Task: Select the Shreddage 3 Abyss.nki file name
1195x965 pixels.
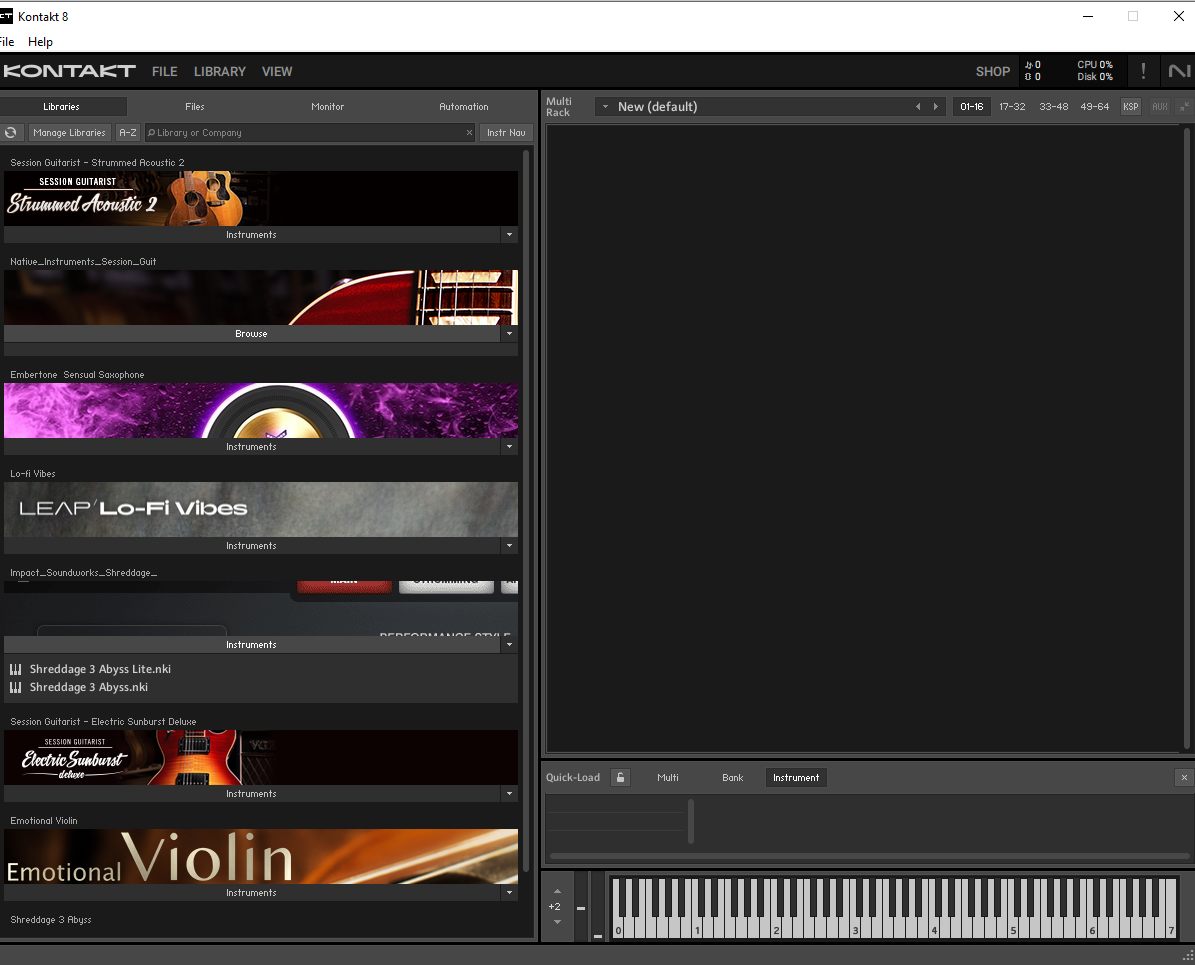Action: coord(88,688)
